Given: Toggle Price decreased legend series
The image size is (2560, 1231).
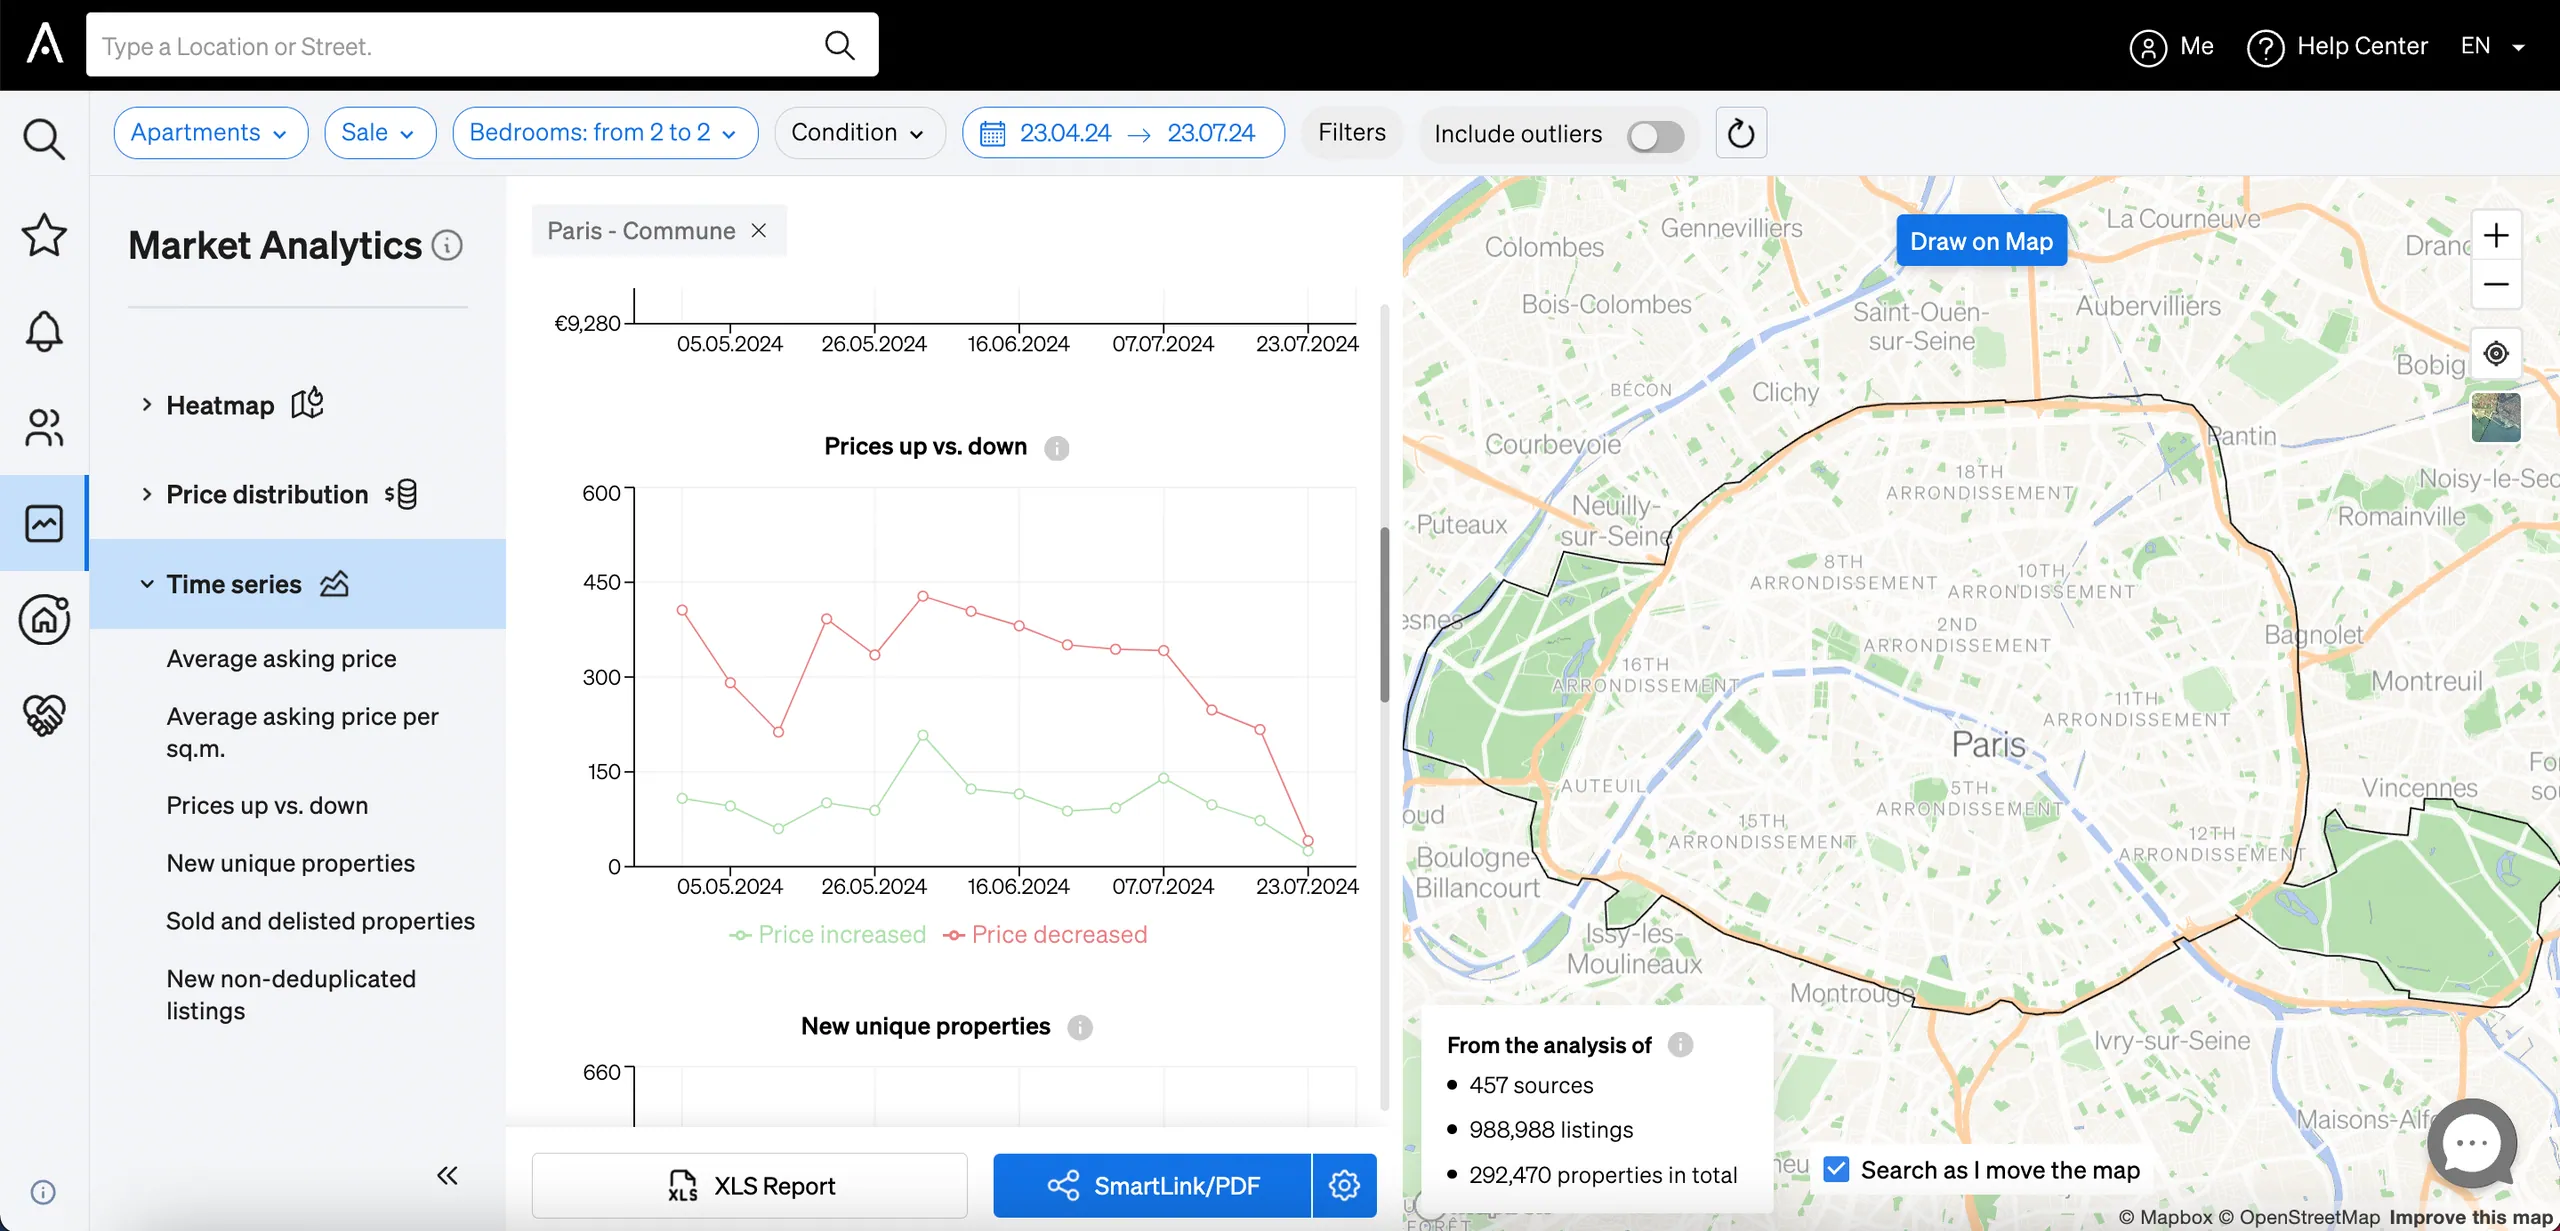Looking at the screenshot, I should pyautogui.click(x=1045, y=934).
